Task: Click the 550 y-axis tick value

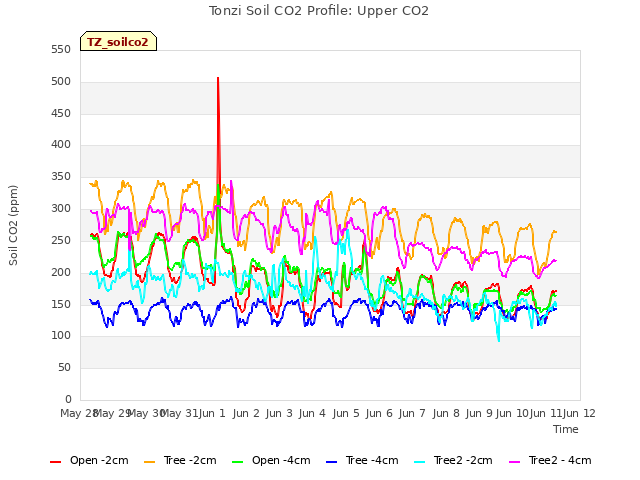Action: (61, 50)
